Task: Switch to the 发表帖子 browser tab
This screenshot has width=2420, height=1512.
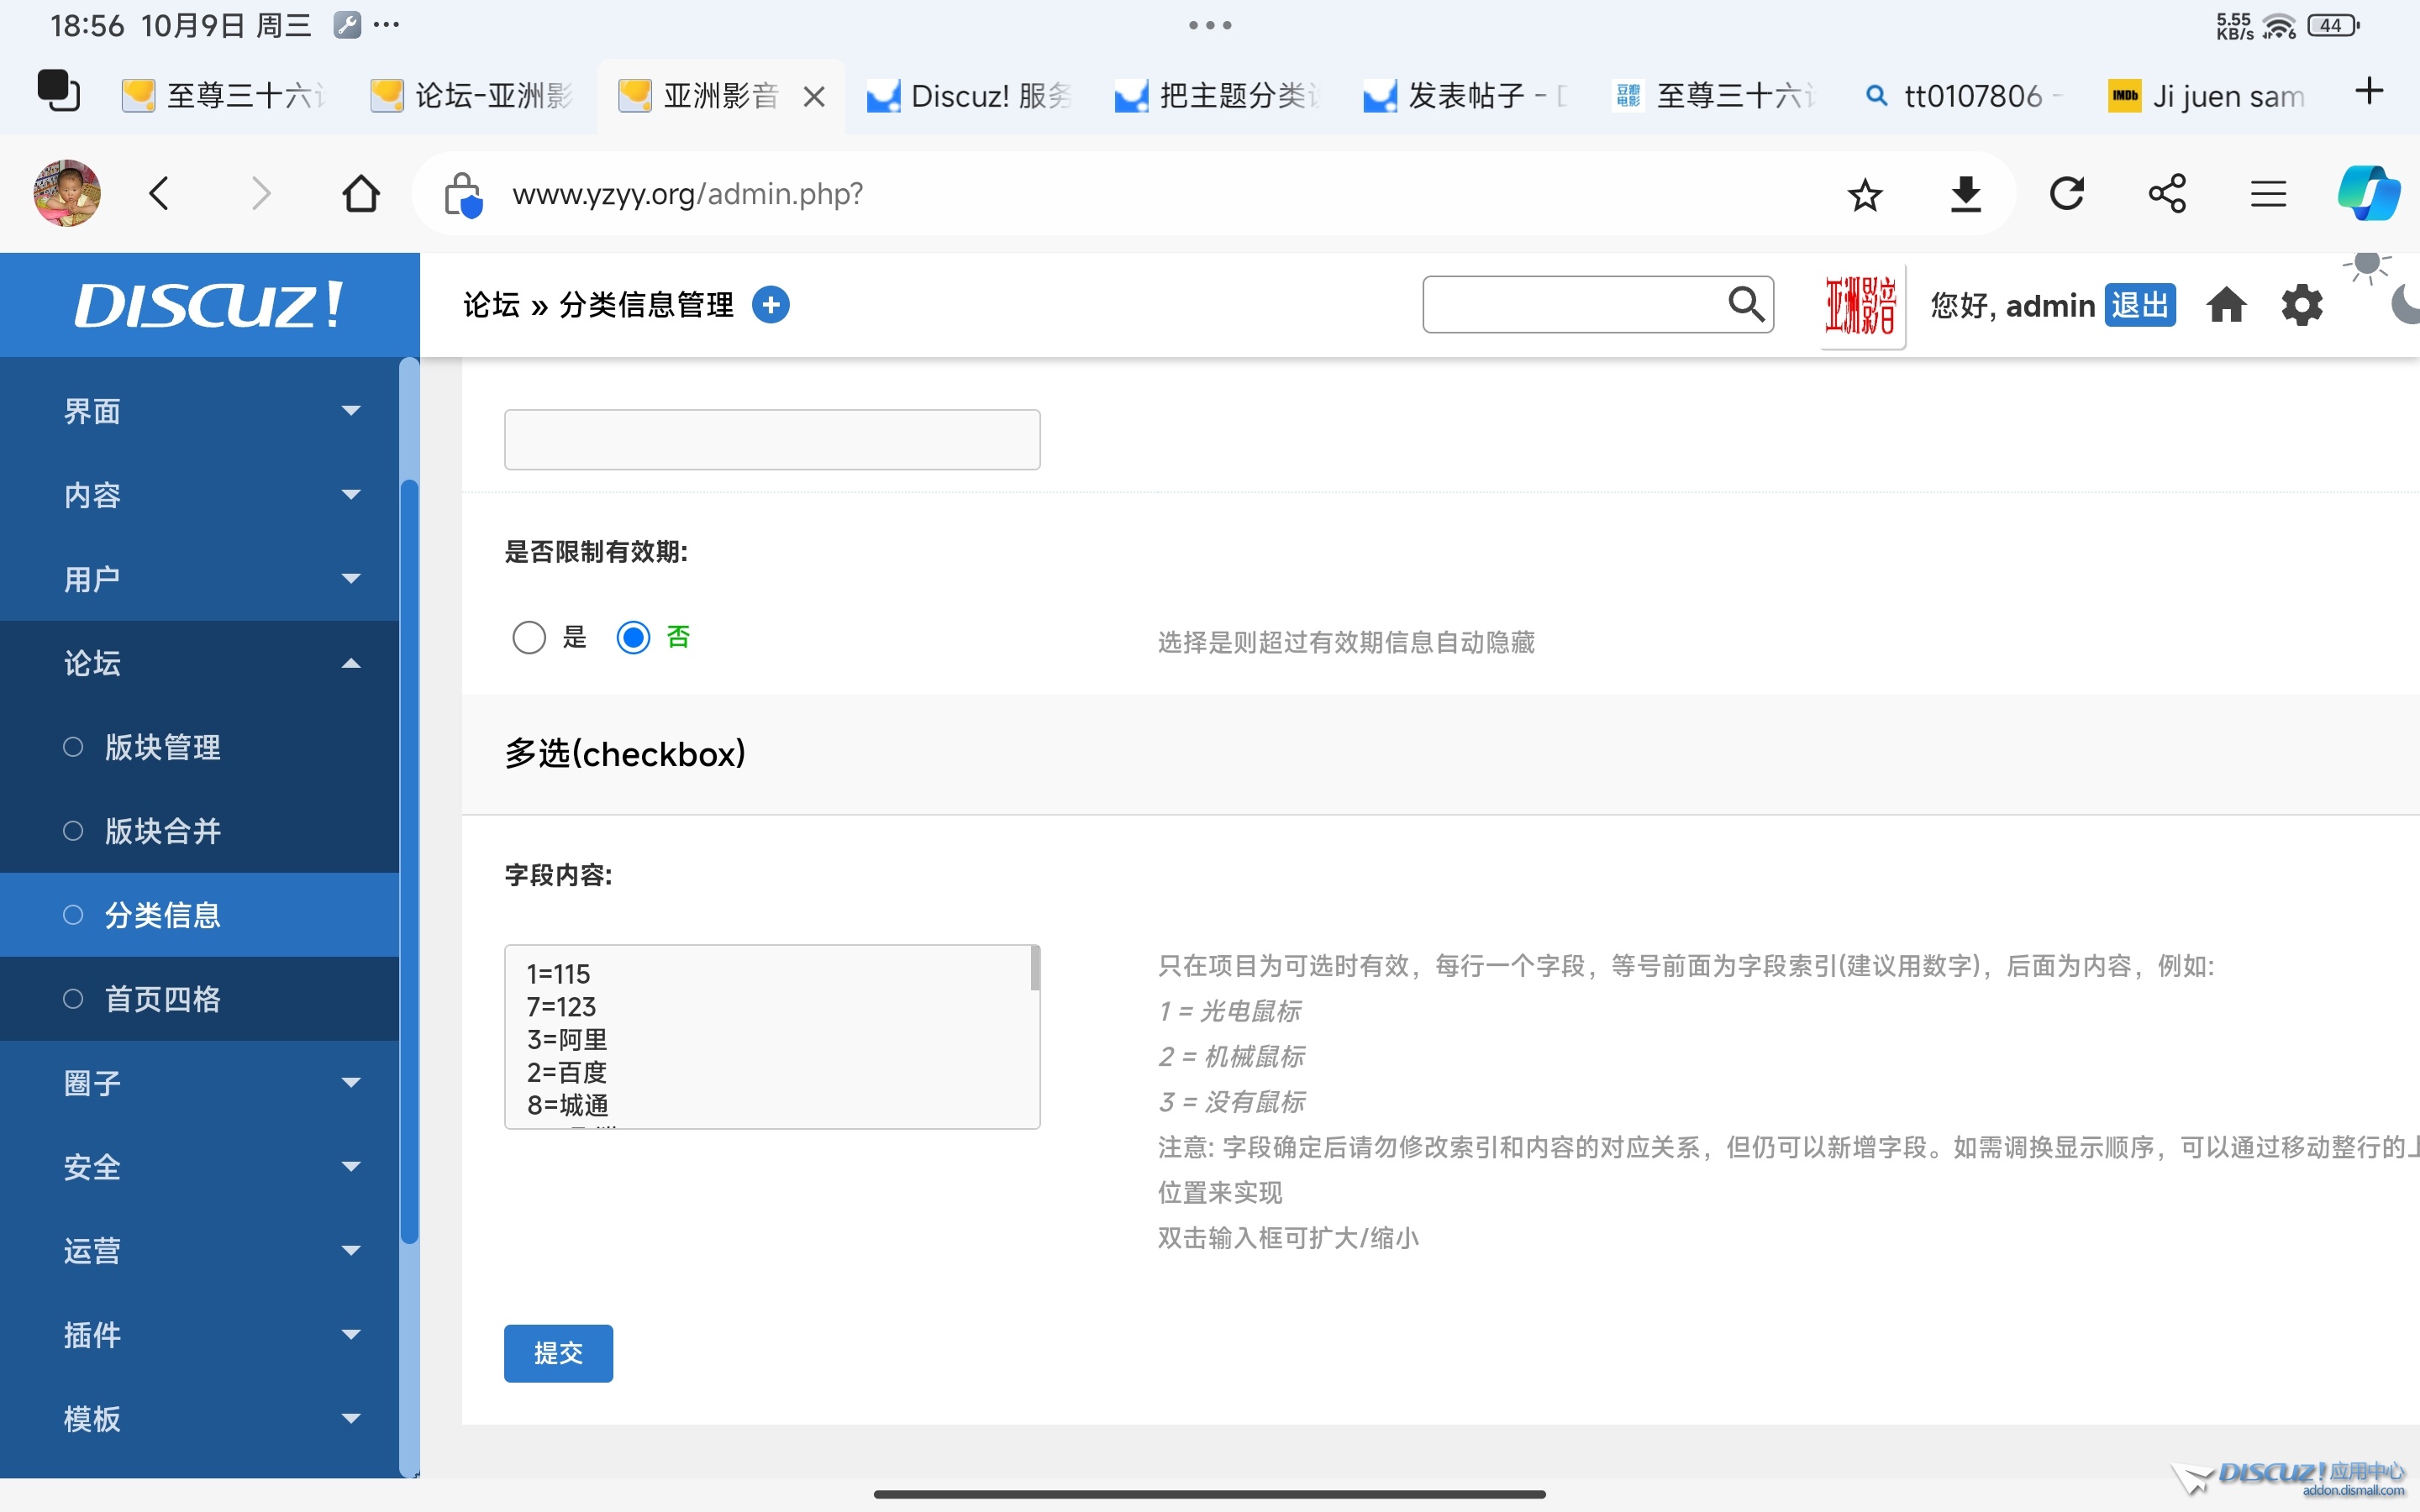Action: 1465,96
